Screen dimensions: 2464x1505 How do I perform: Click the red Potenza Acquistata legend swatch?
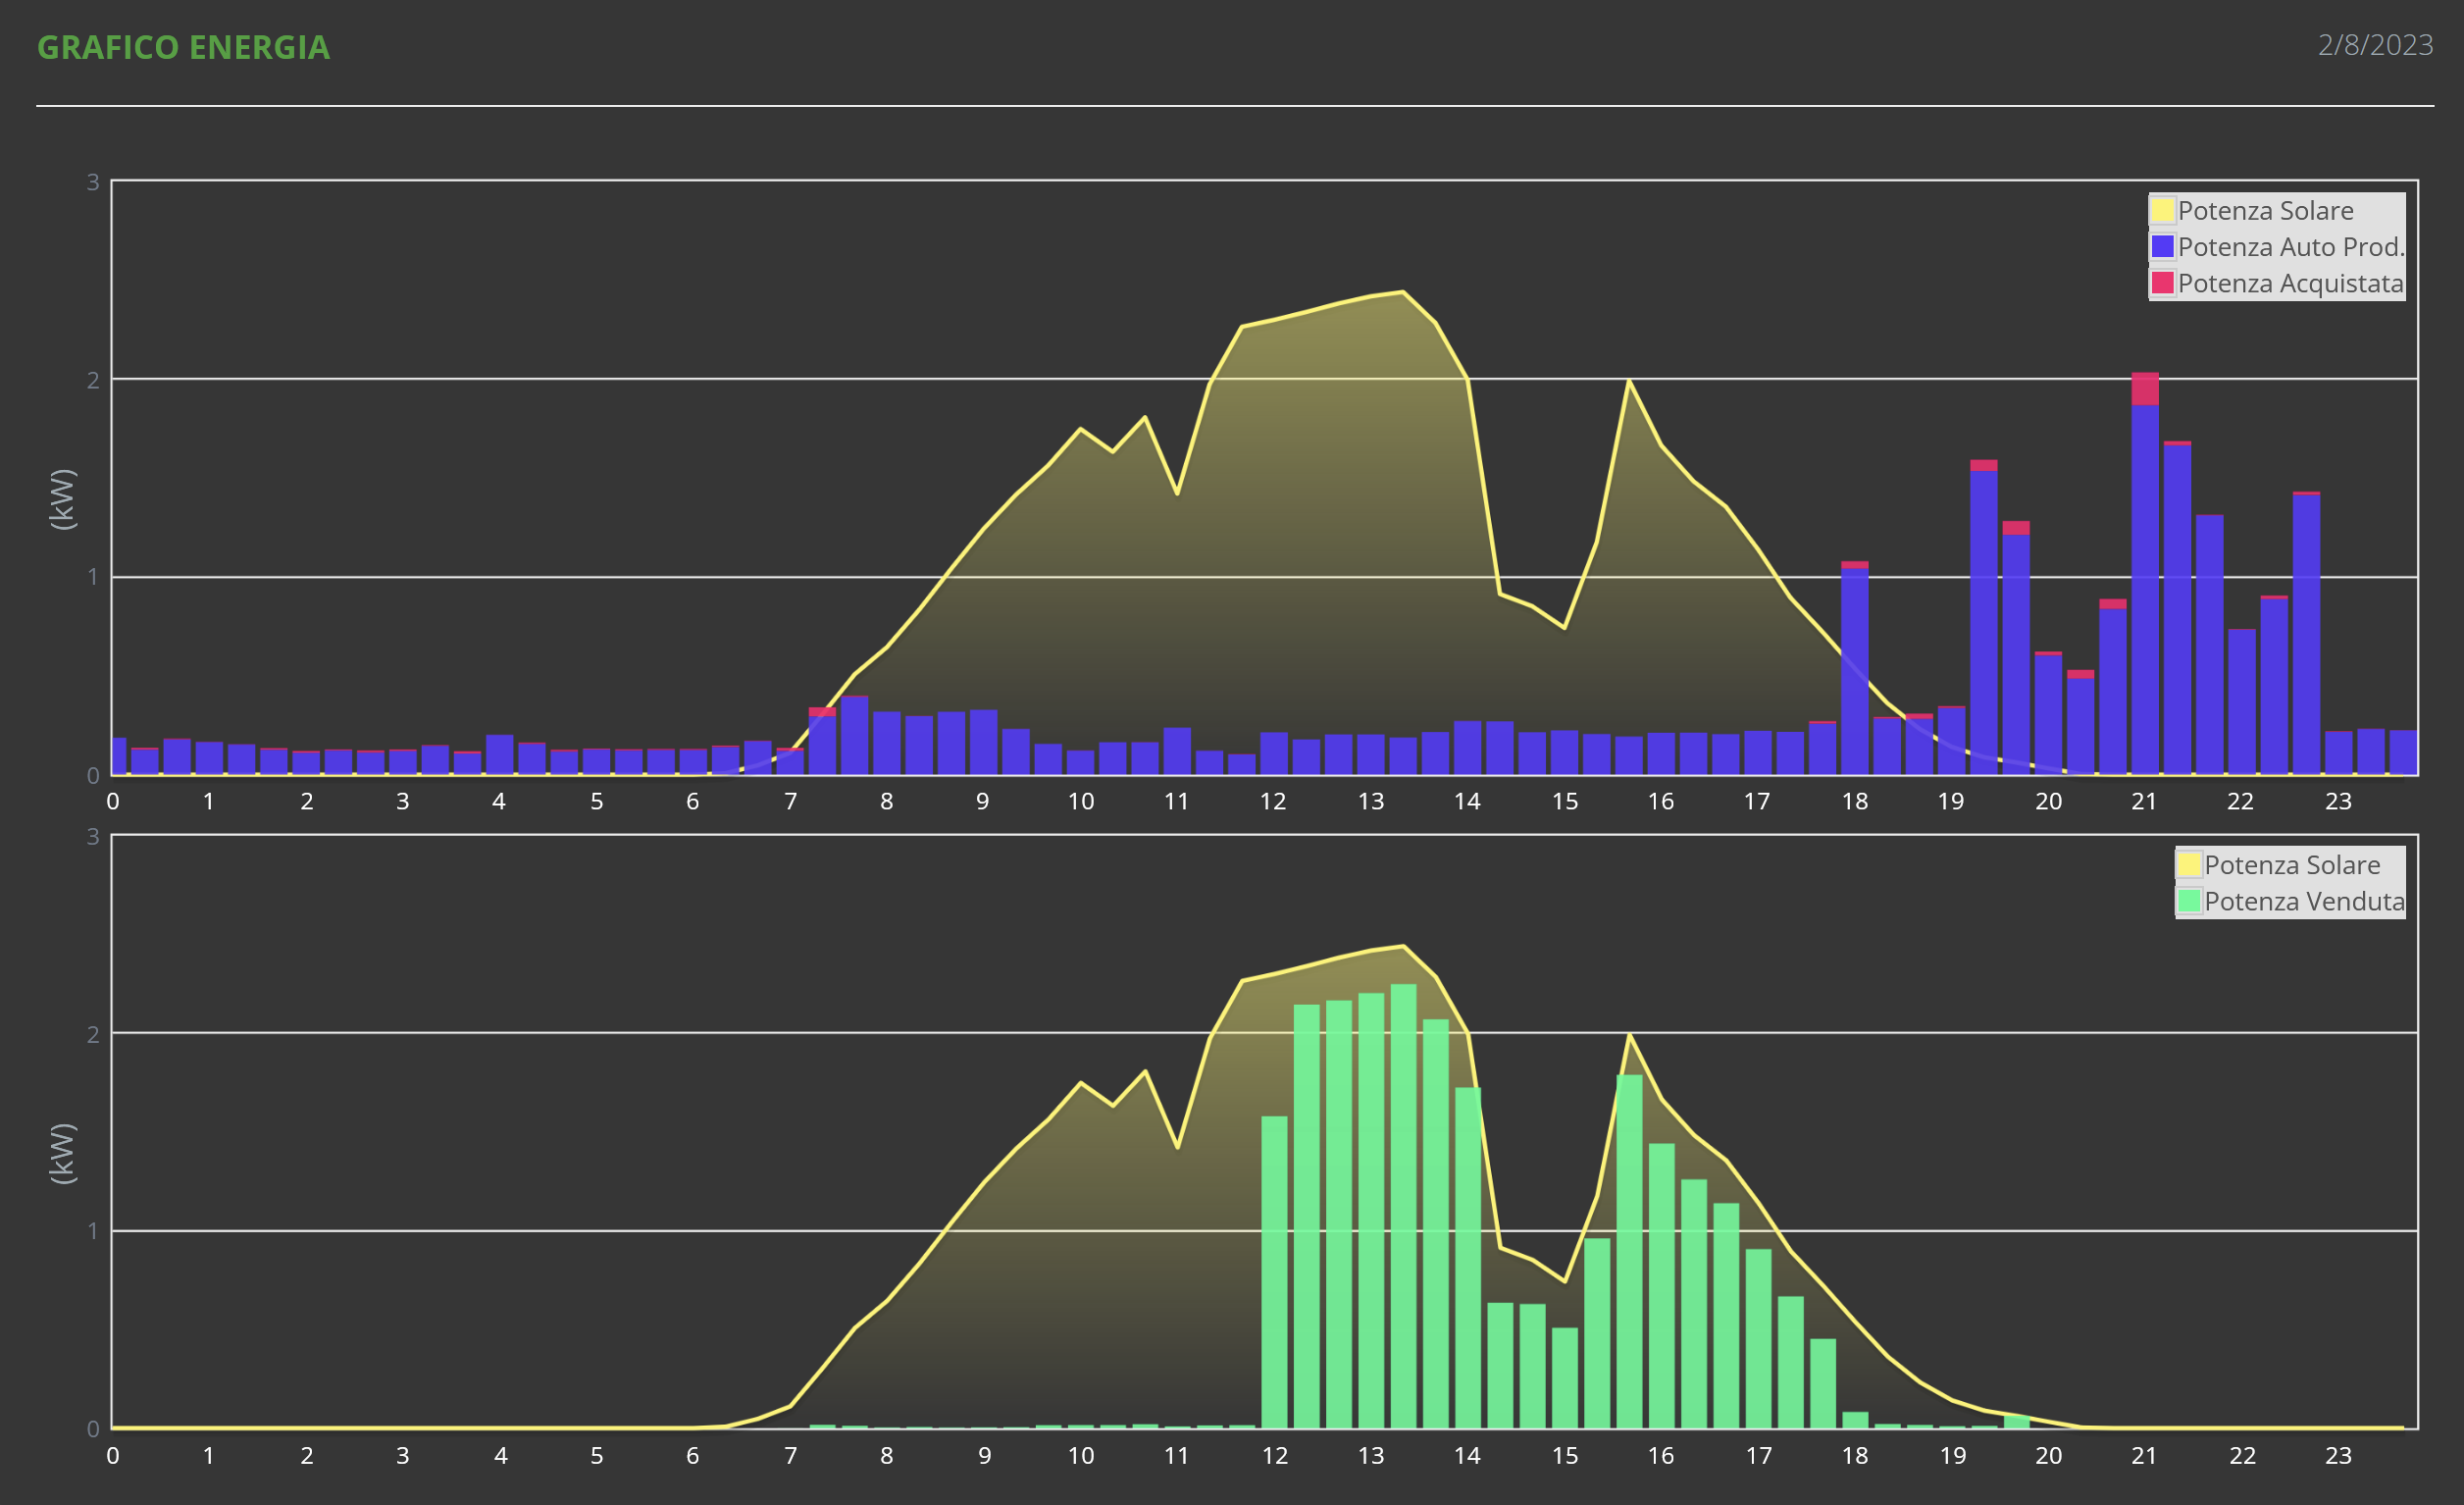point(2163,283)
